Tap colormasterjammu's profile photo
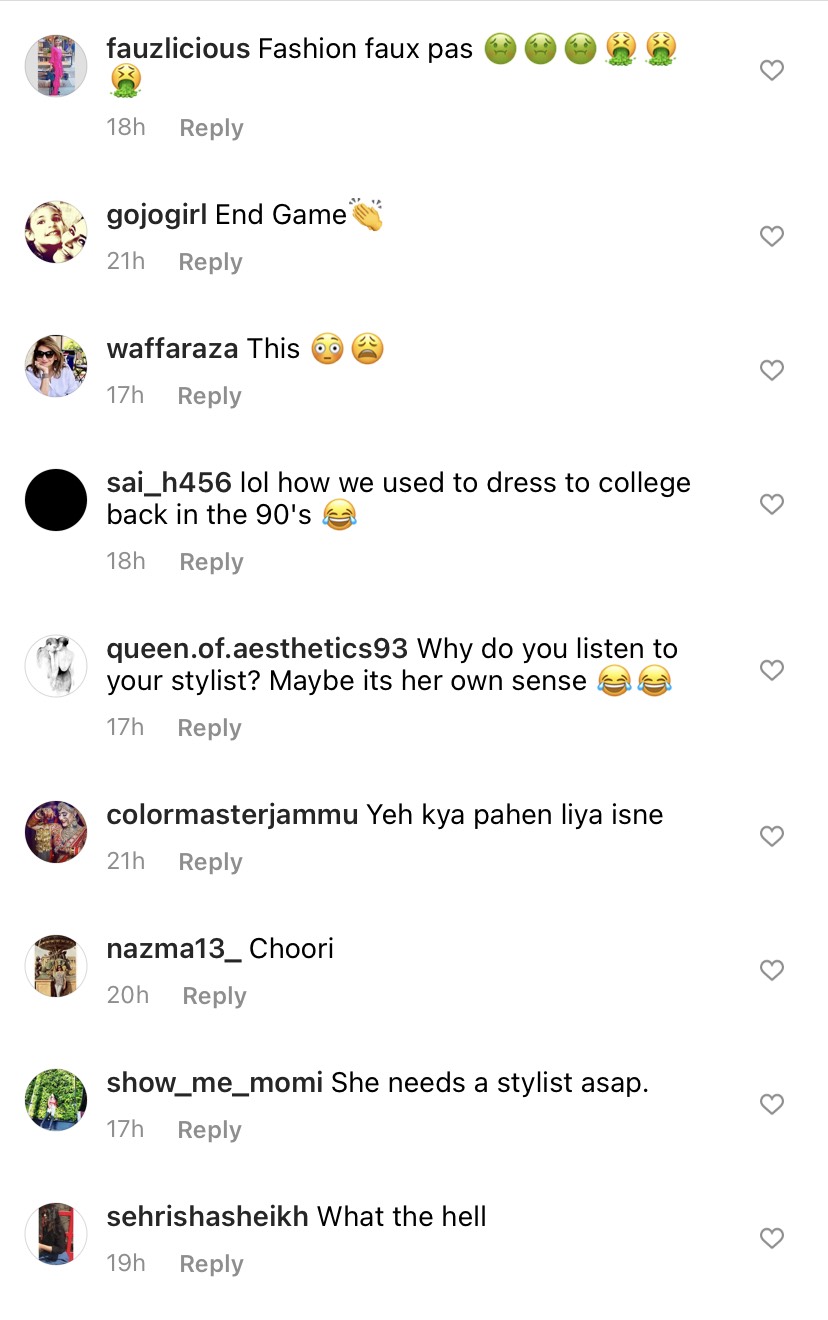828x1320 pixels. point(56,832)
